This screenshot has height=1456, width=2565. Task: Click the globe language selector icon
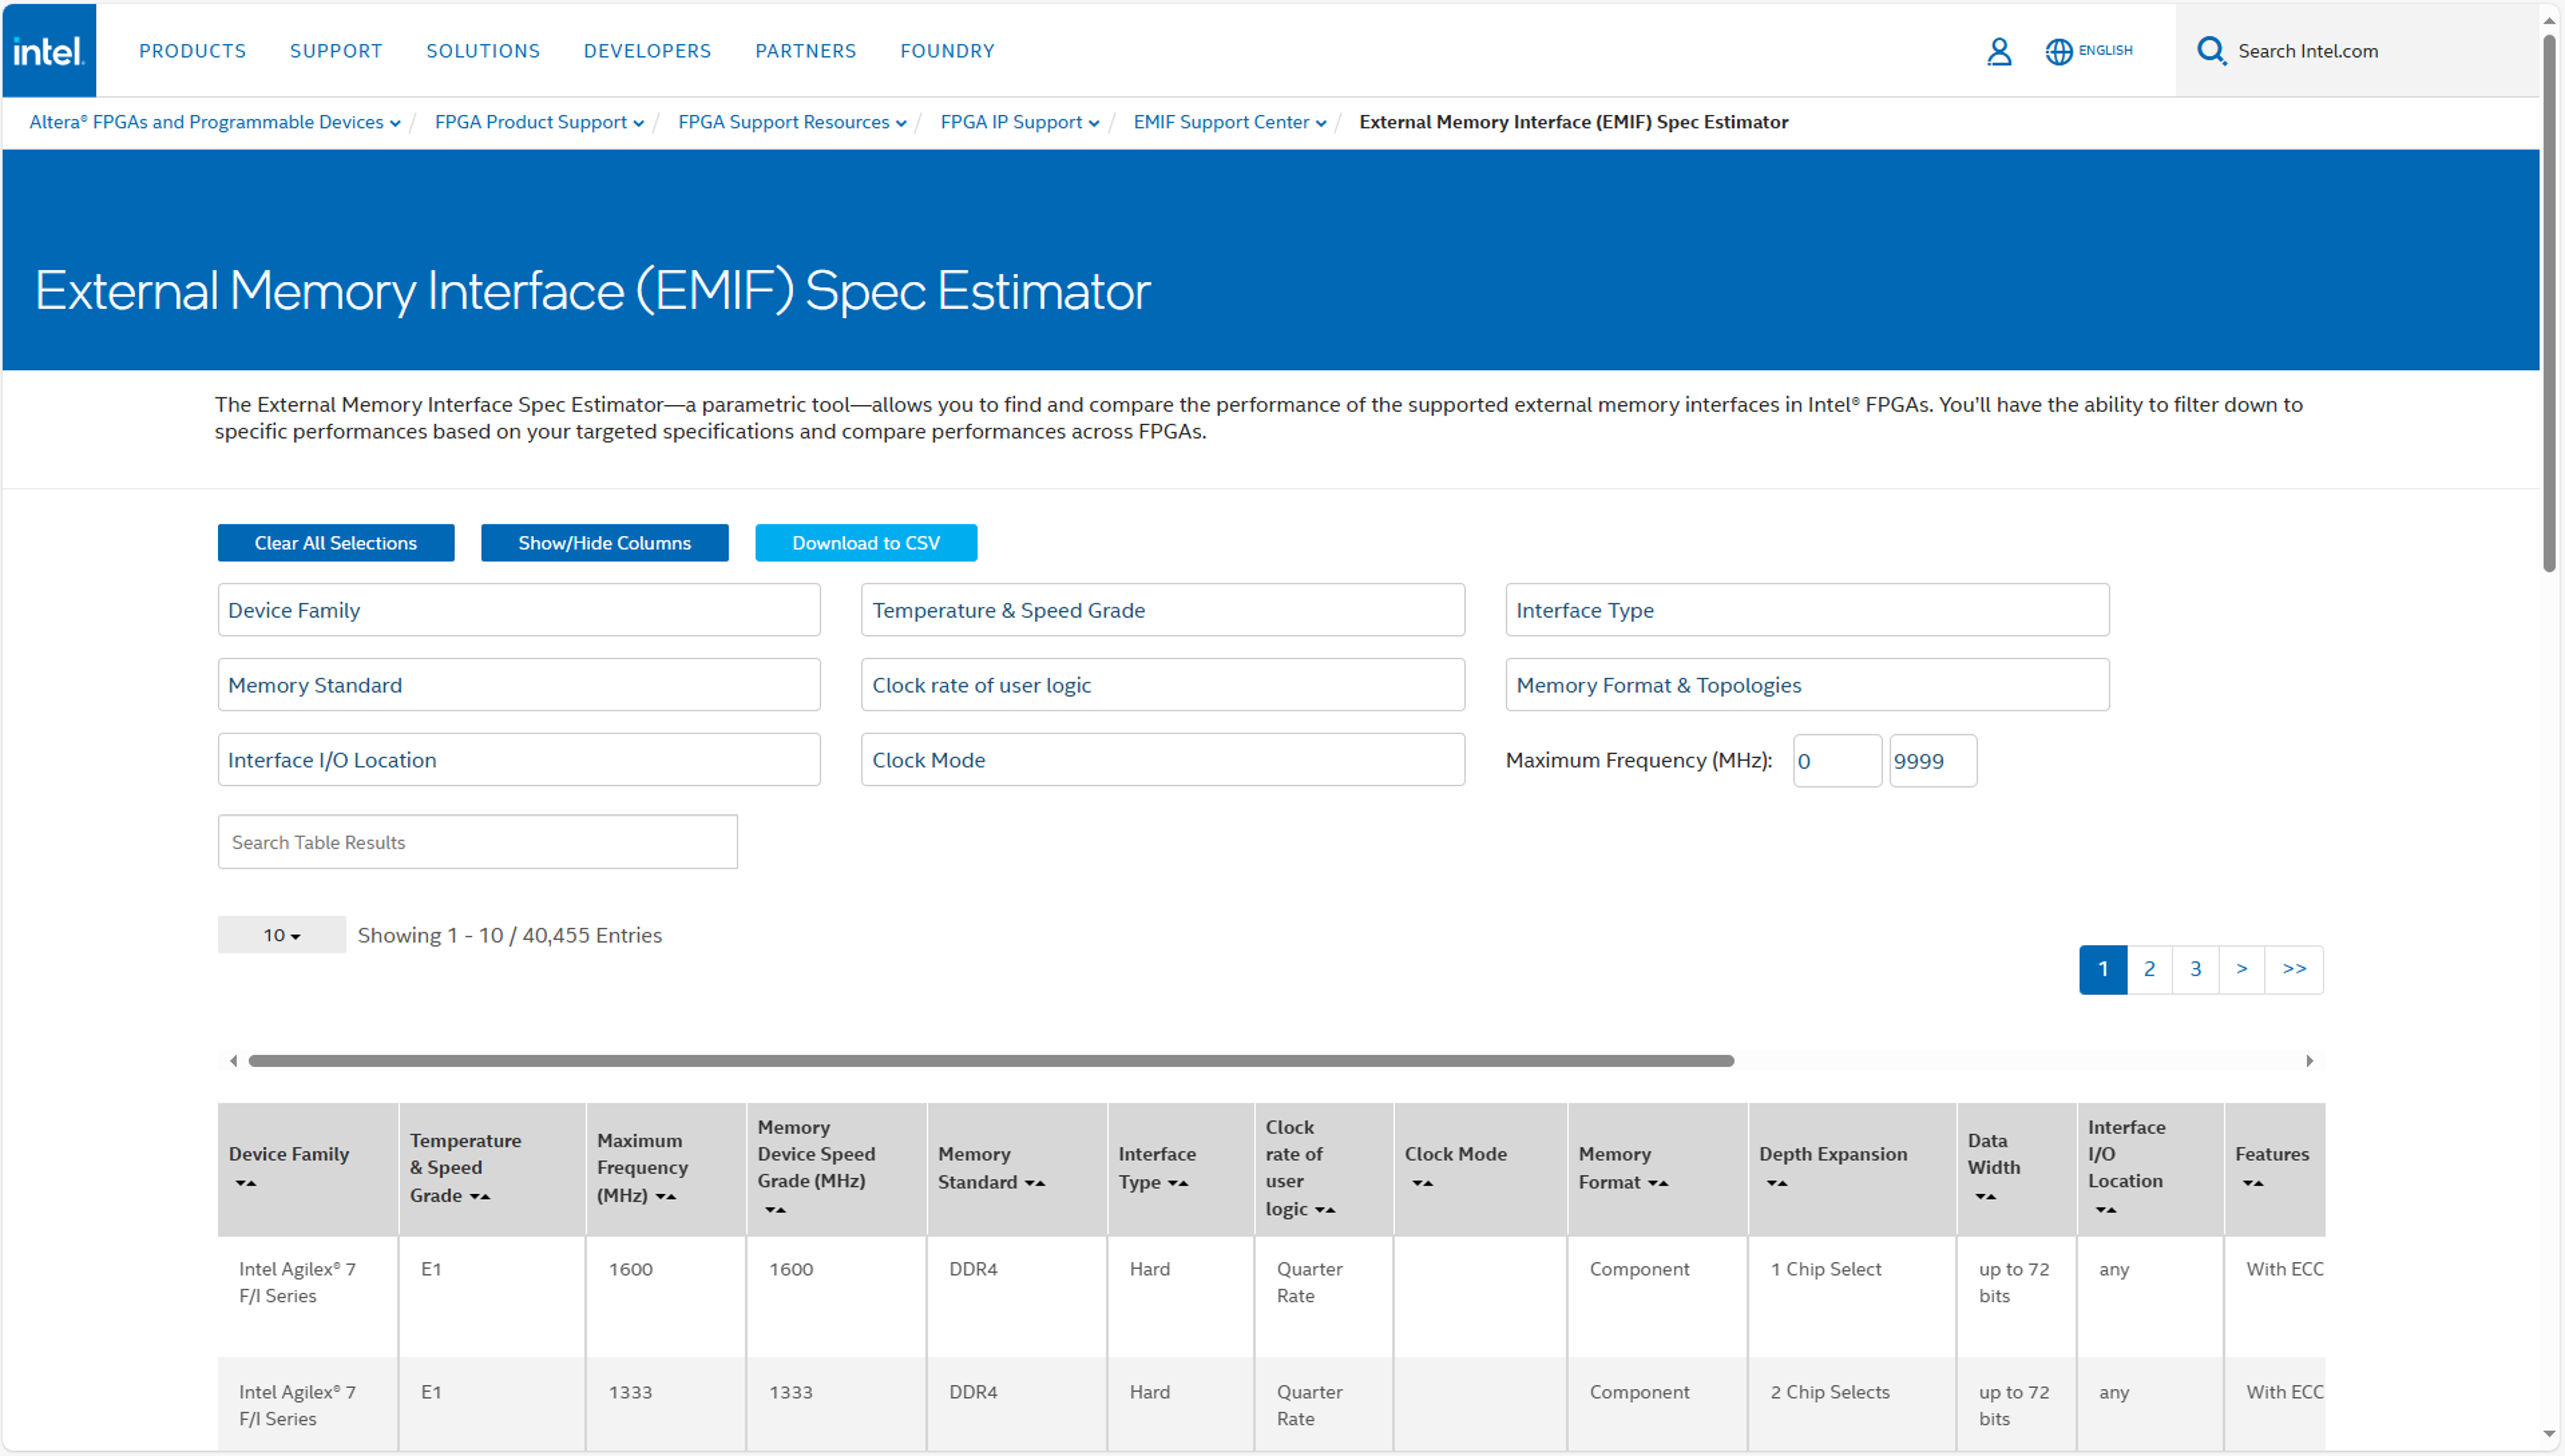point(2058,51)
